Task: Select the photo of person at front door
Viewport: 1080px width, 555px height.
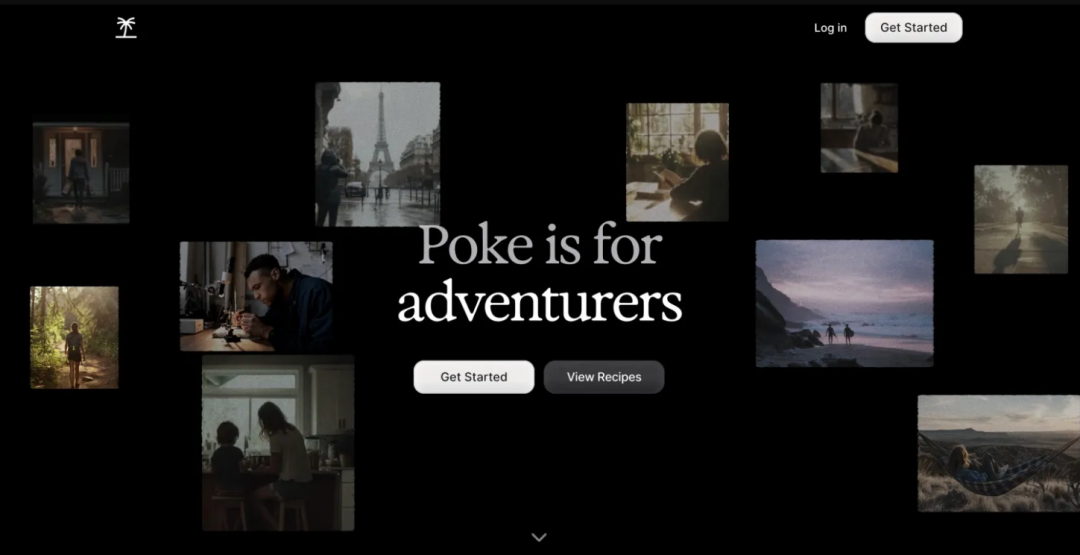Action: pyautogui.click(x=81, y=173)
